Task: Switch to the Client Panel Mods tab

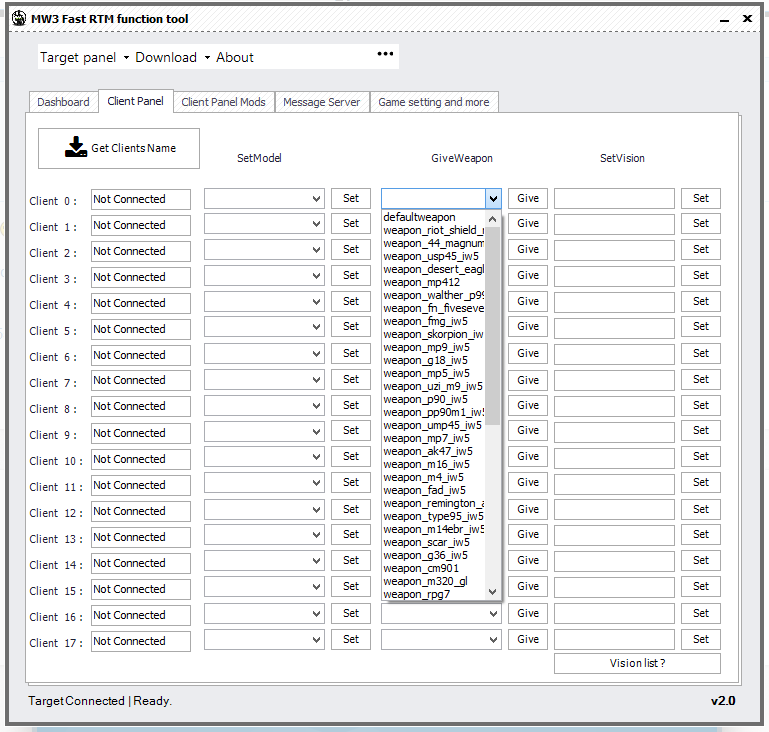Action: point(223,102)
